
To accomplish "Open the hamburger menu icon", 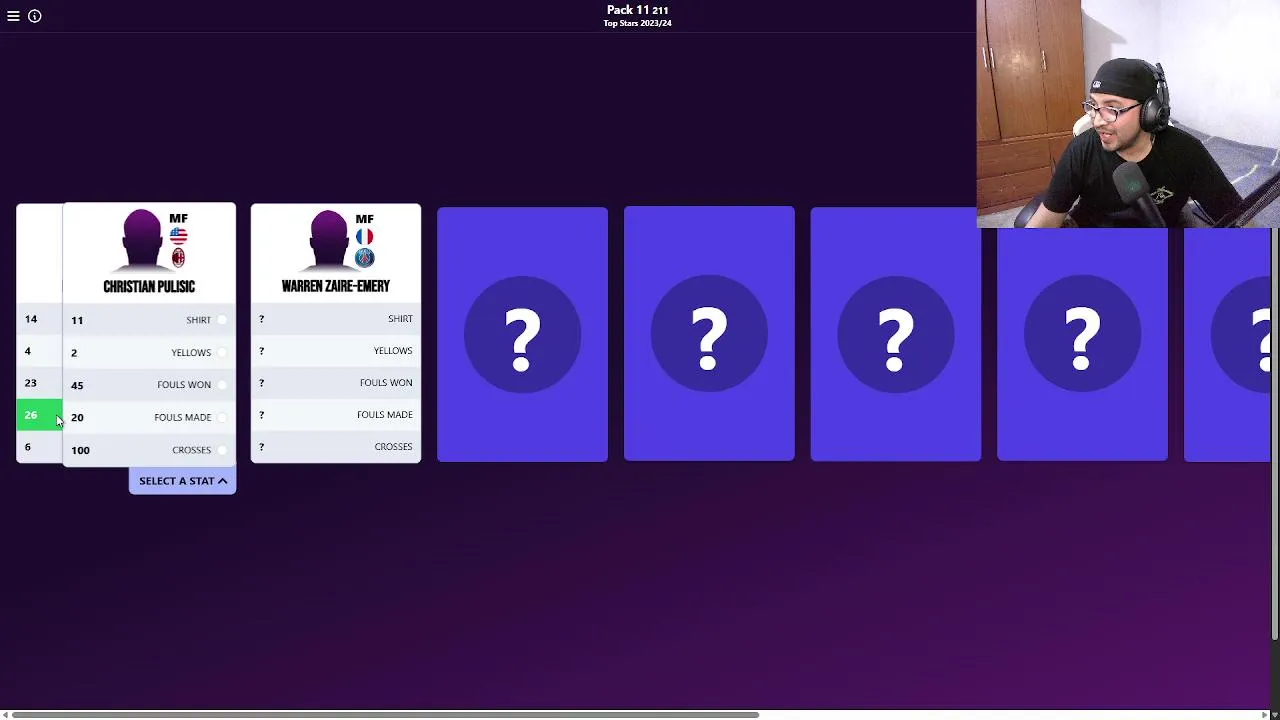I will (x=13, y=16).
